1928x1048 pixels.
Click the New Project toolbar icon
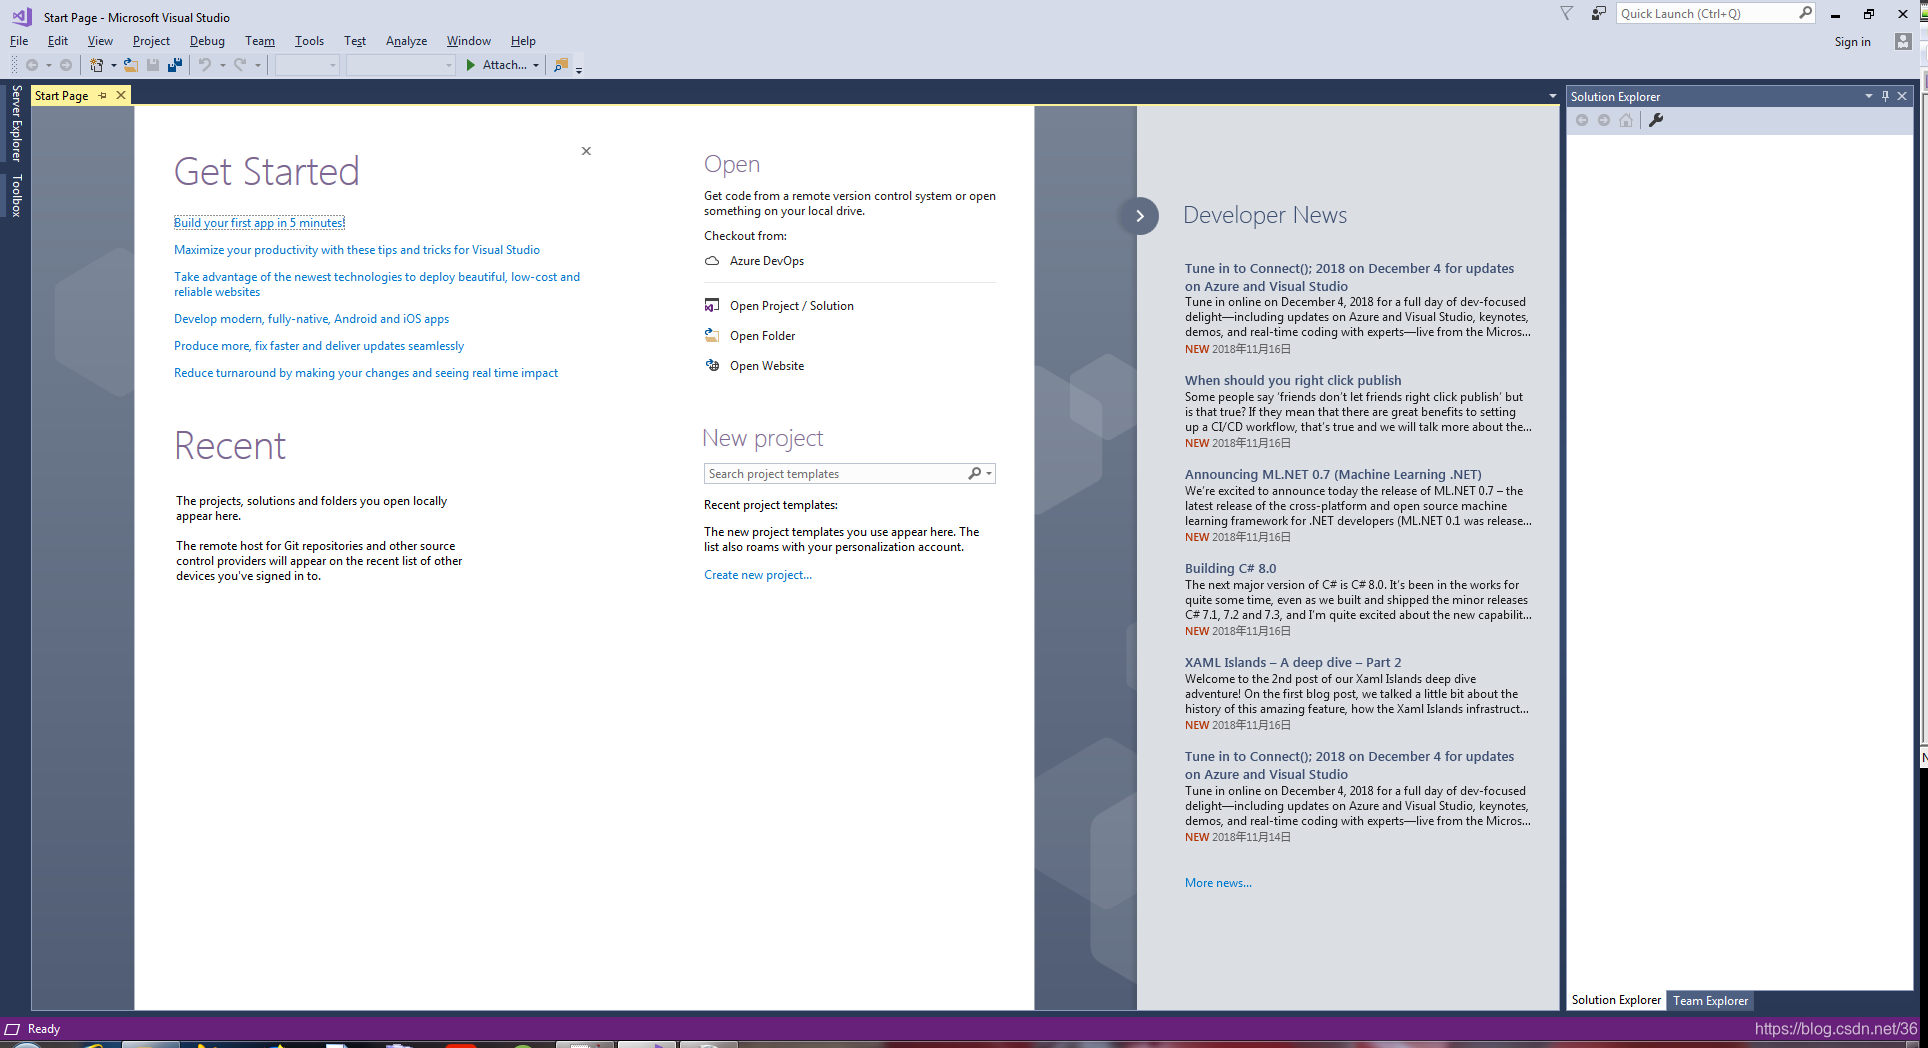point(97,65)
